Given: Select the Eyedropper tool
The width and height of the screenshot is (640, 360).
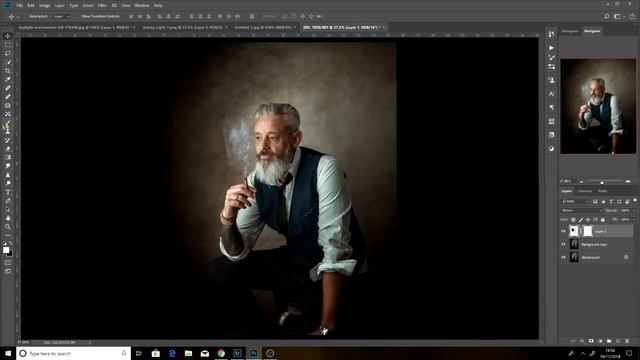Looking at the screenshot, I should pos(7,79).
